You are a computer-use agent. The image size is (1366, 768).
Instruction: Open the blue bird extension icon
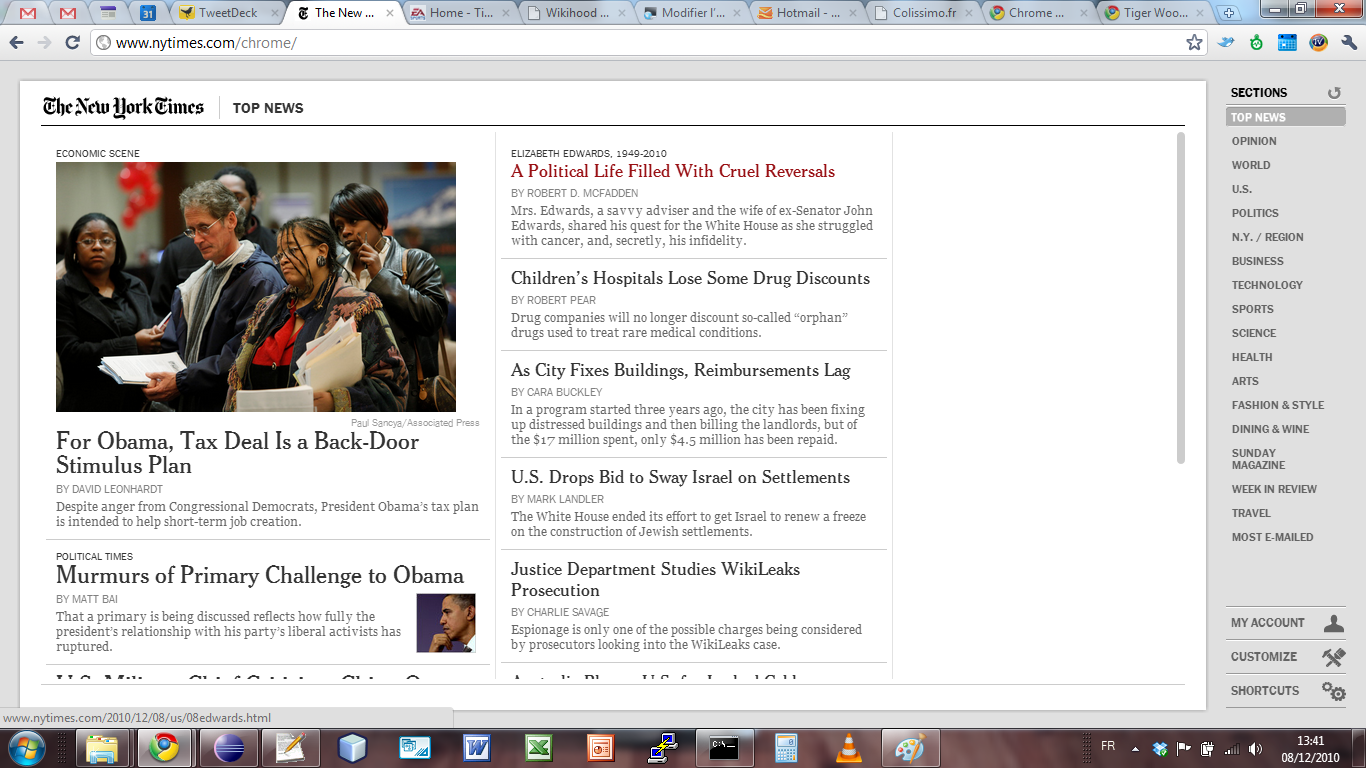[1226, 43]
